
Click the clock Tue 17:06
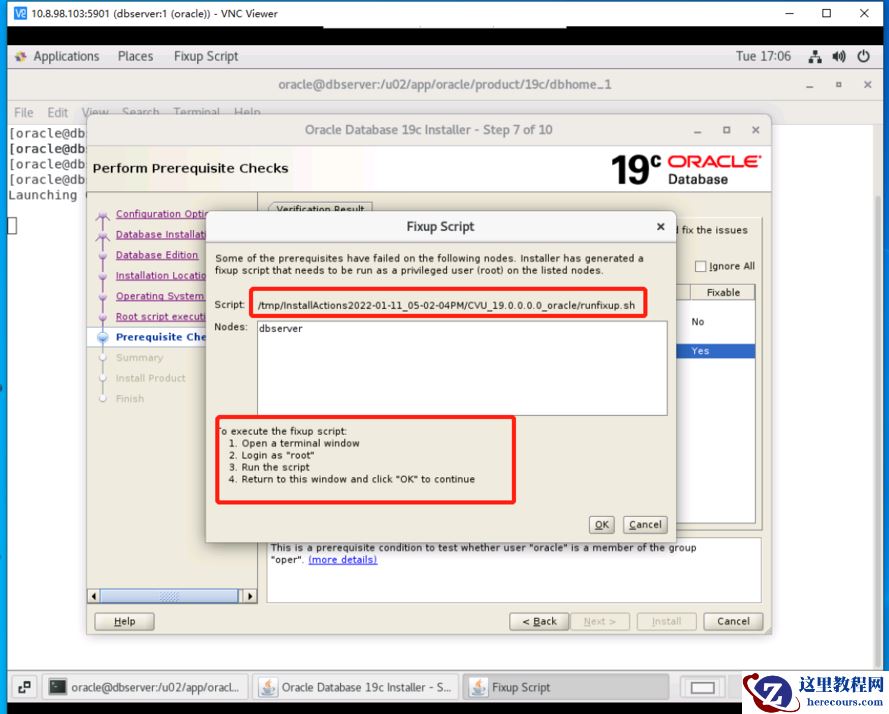tap(763, 56)
